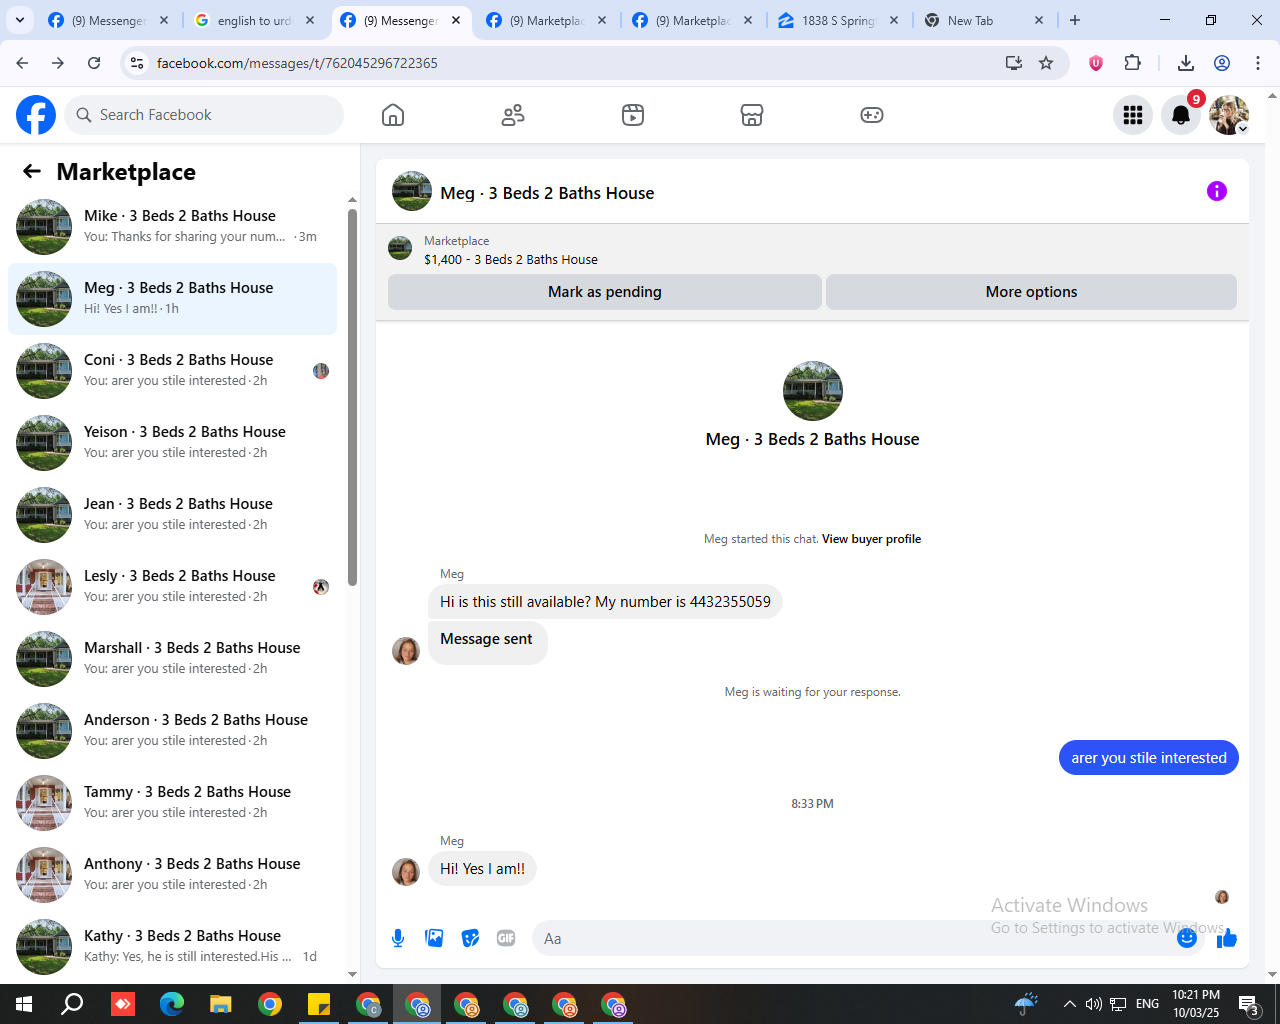Screen dimensions: 1280x1024
Task: Bookmark this page with the star
Action: click(1046, 63)
